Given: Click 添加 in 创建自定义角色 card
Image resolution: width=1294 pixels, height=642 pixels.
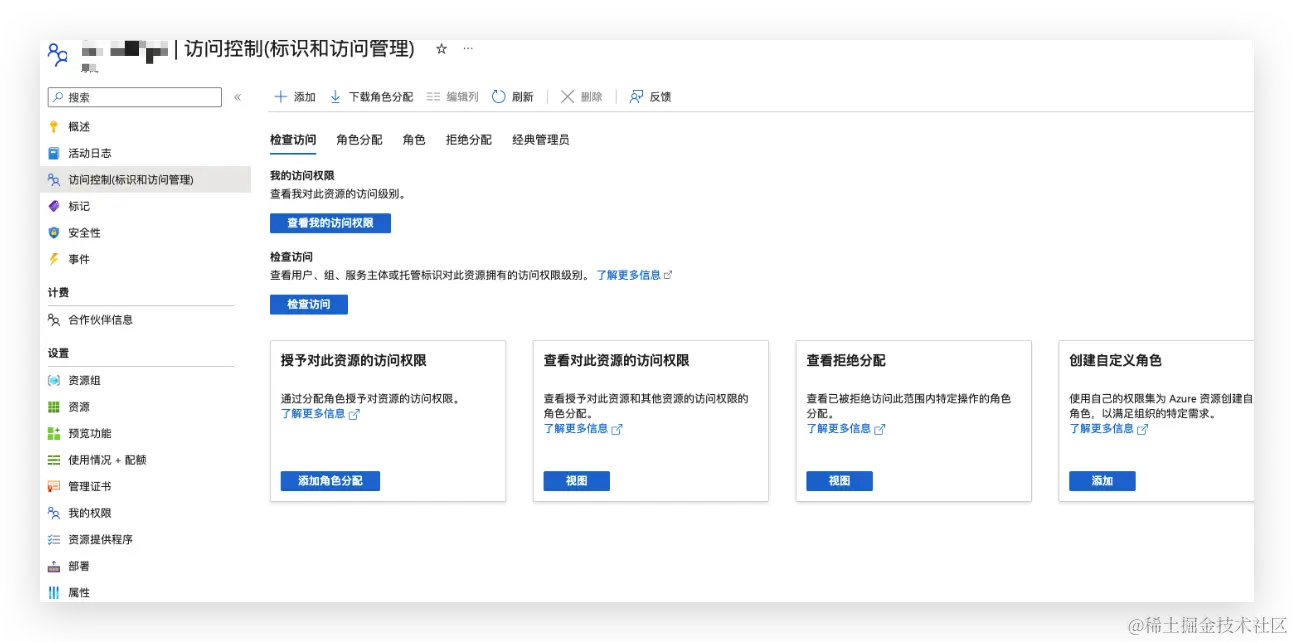Looking at the screenshot, I should (1102, 481).
